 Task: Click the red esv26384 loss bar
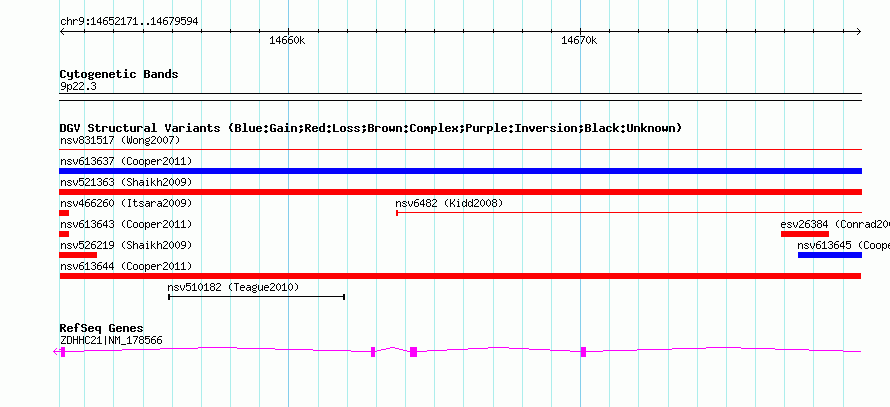coord(805,234)
